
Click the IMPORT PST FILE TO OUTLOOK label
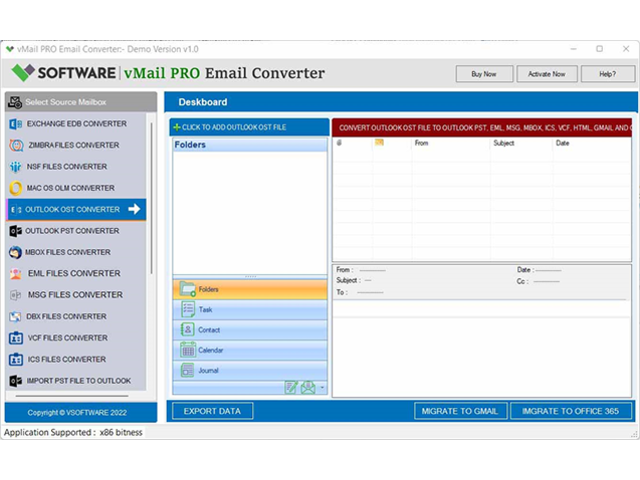tap(79, 381)
